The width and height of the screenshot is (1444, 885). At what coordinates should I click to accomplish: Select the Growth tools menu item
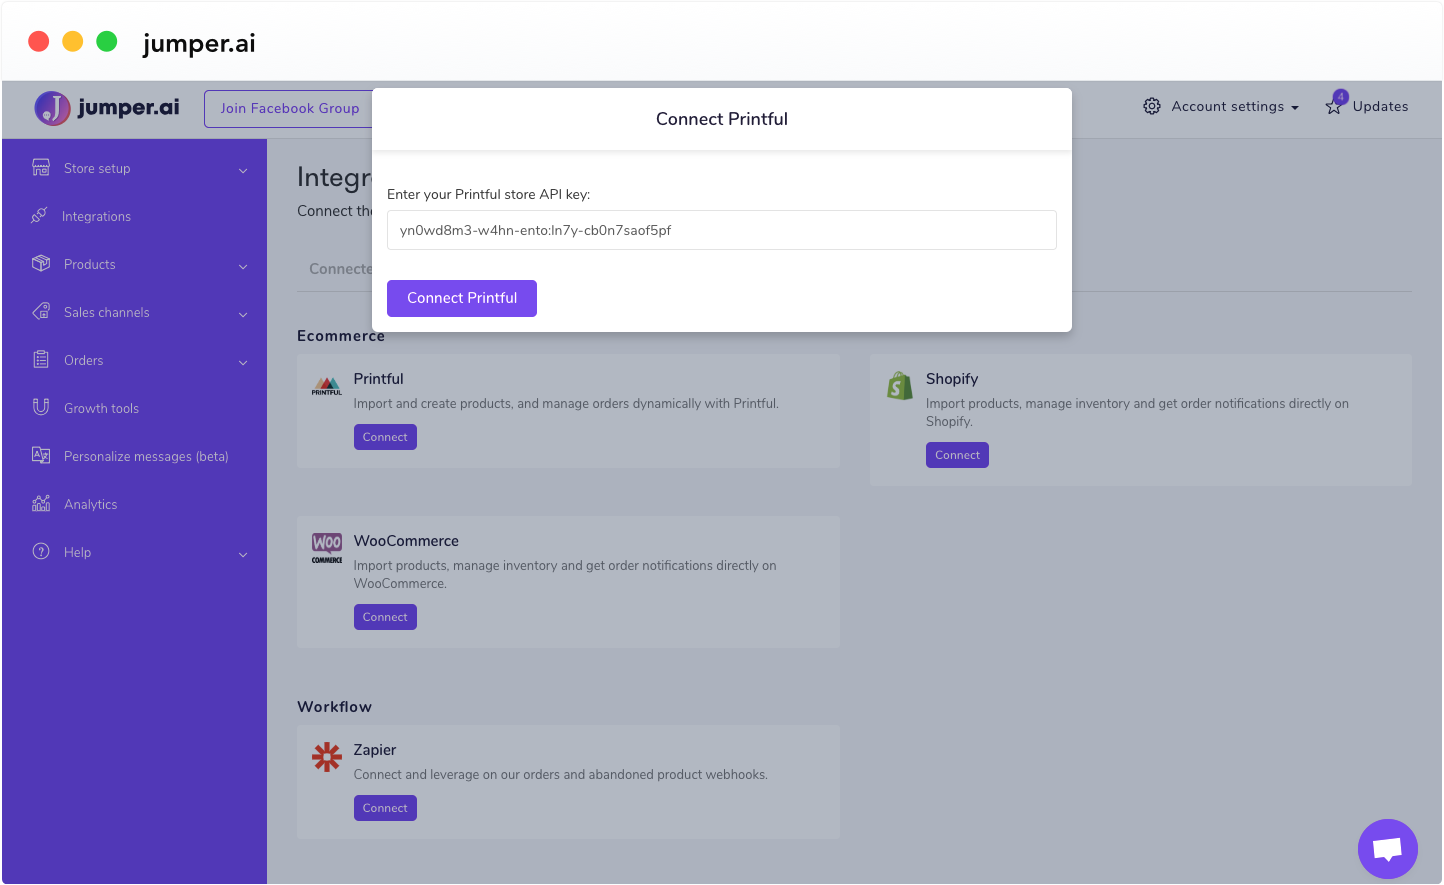(x=101, y=409)
